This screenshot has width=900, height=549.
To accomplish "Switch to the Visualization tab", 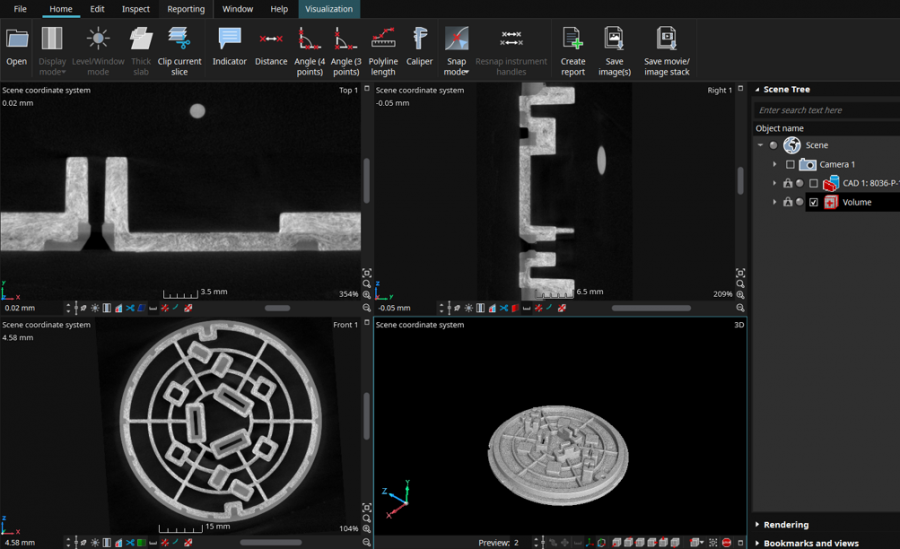I will pos(329,9).
